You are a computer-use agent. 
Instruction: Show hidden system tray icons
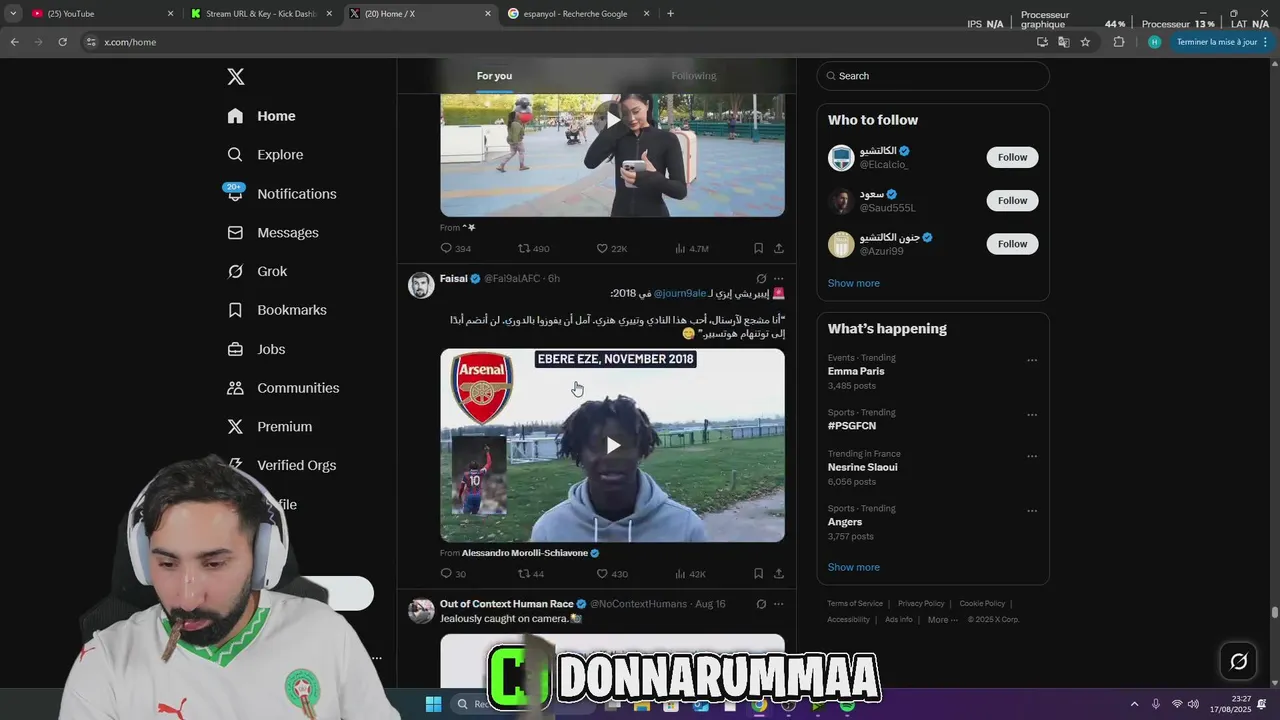[x=1134, y=705]
